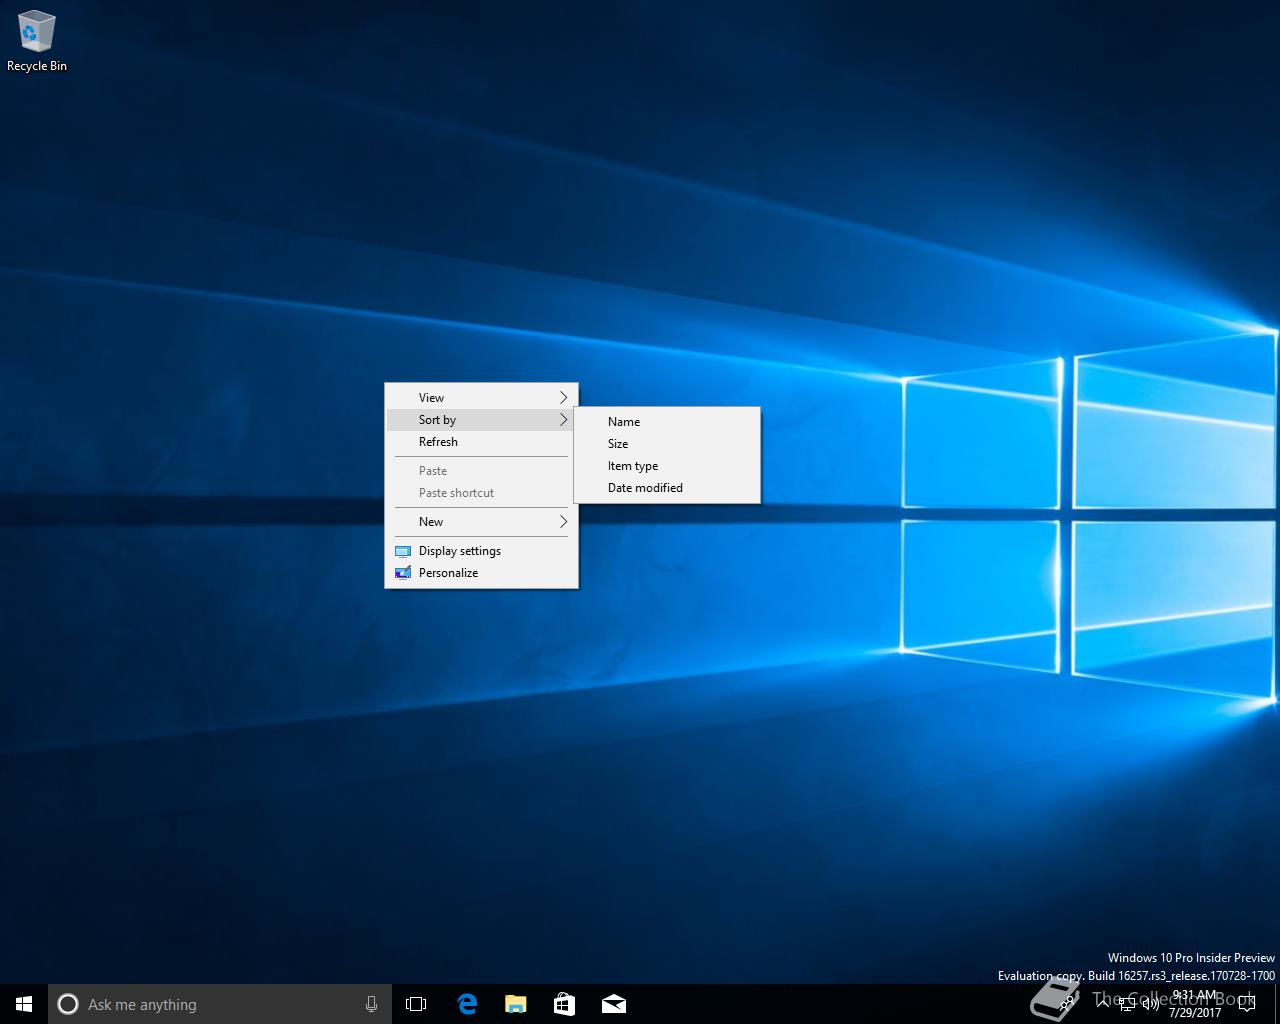Viewport: 1280px width, 1024px height.
Task: Click the network status tray icon
Action: click(1127, 1004)
